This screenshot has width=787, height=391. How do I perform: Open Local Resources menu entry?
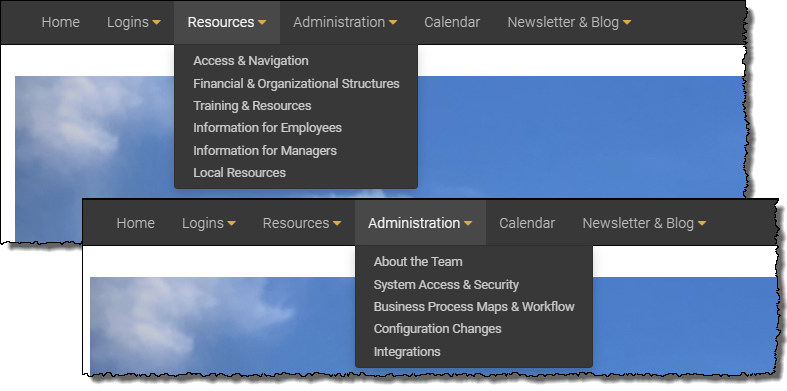239,172
